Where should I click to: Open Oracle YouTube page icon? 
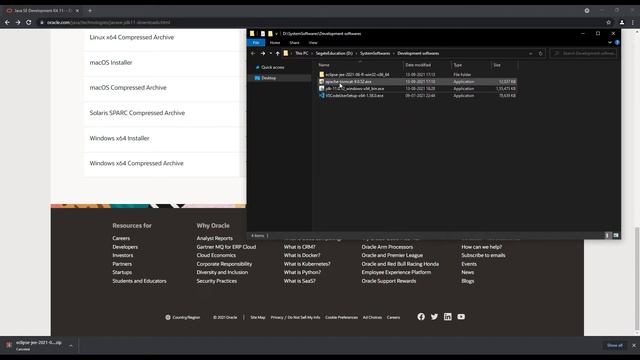click(x=461, y=317)
